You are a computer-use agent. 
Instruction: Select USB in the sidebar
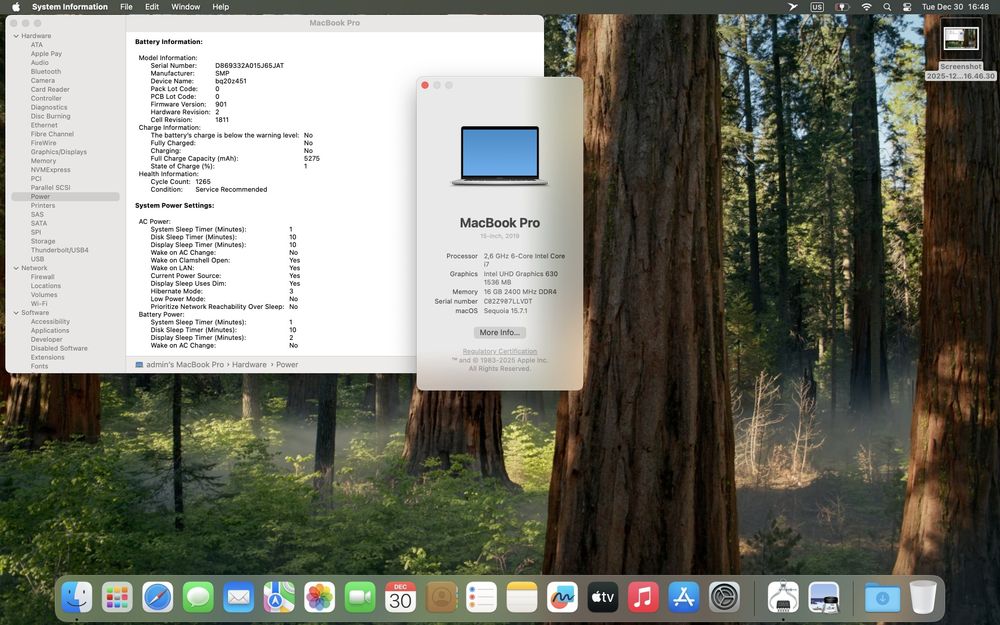tap(38, 260)
